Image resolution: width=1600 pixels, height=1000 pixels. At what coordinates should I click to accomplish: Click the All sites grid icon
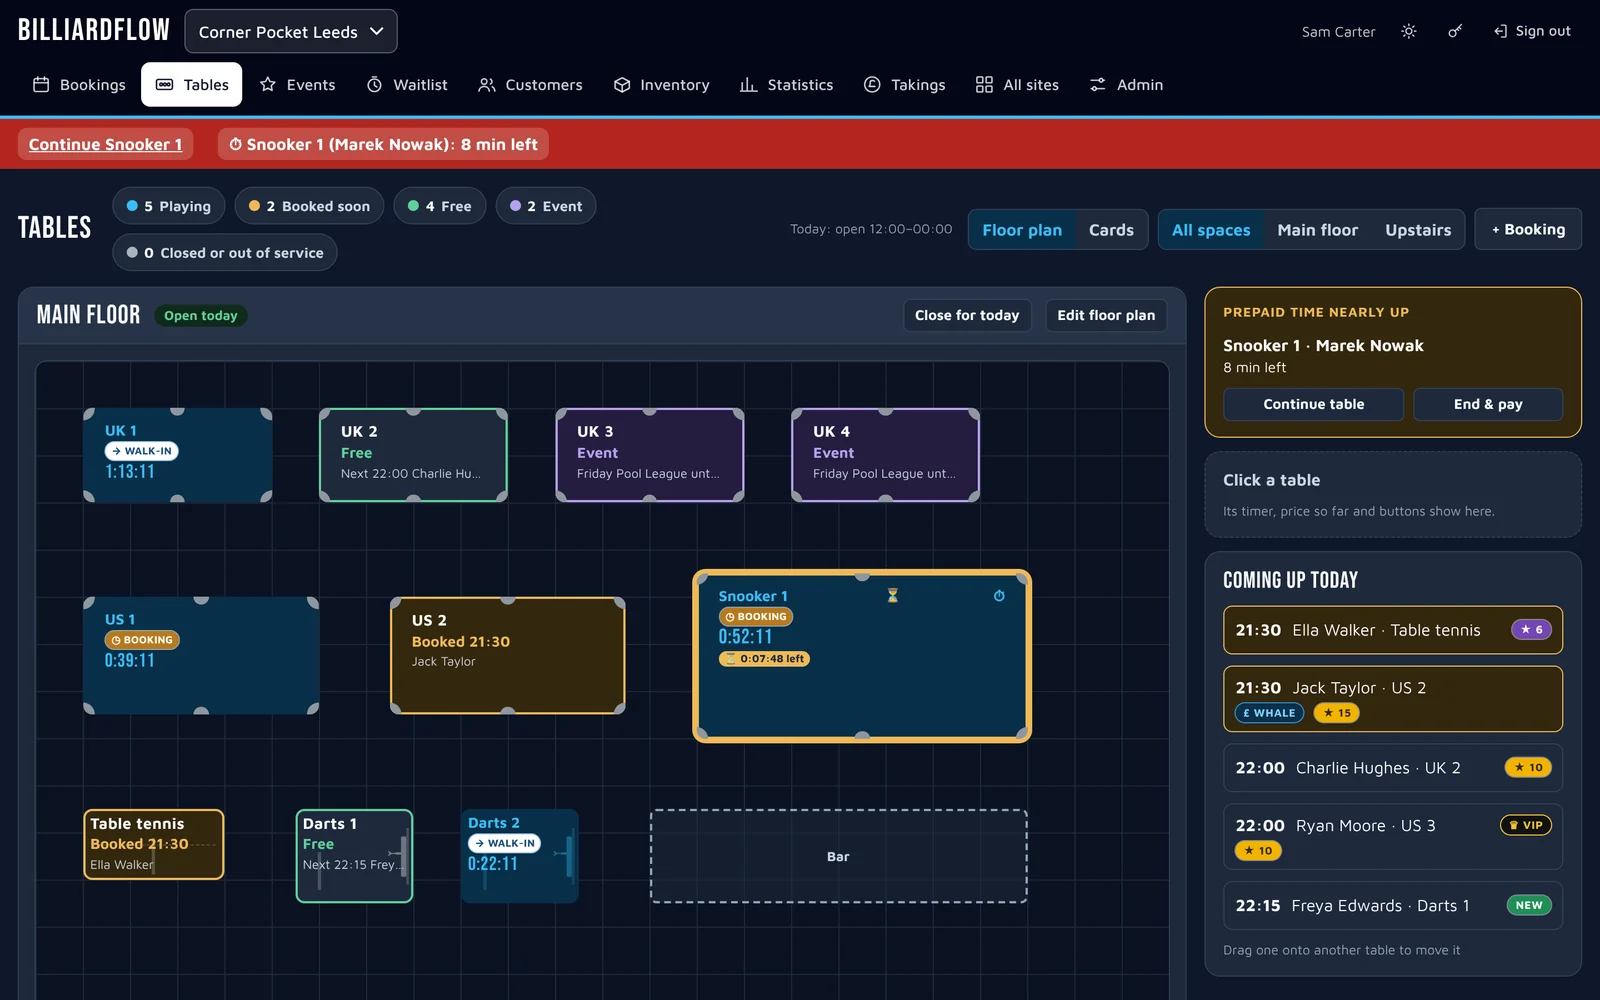(x=984, y=85)
